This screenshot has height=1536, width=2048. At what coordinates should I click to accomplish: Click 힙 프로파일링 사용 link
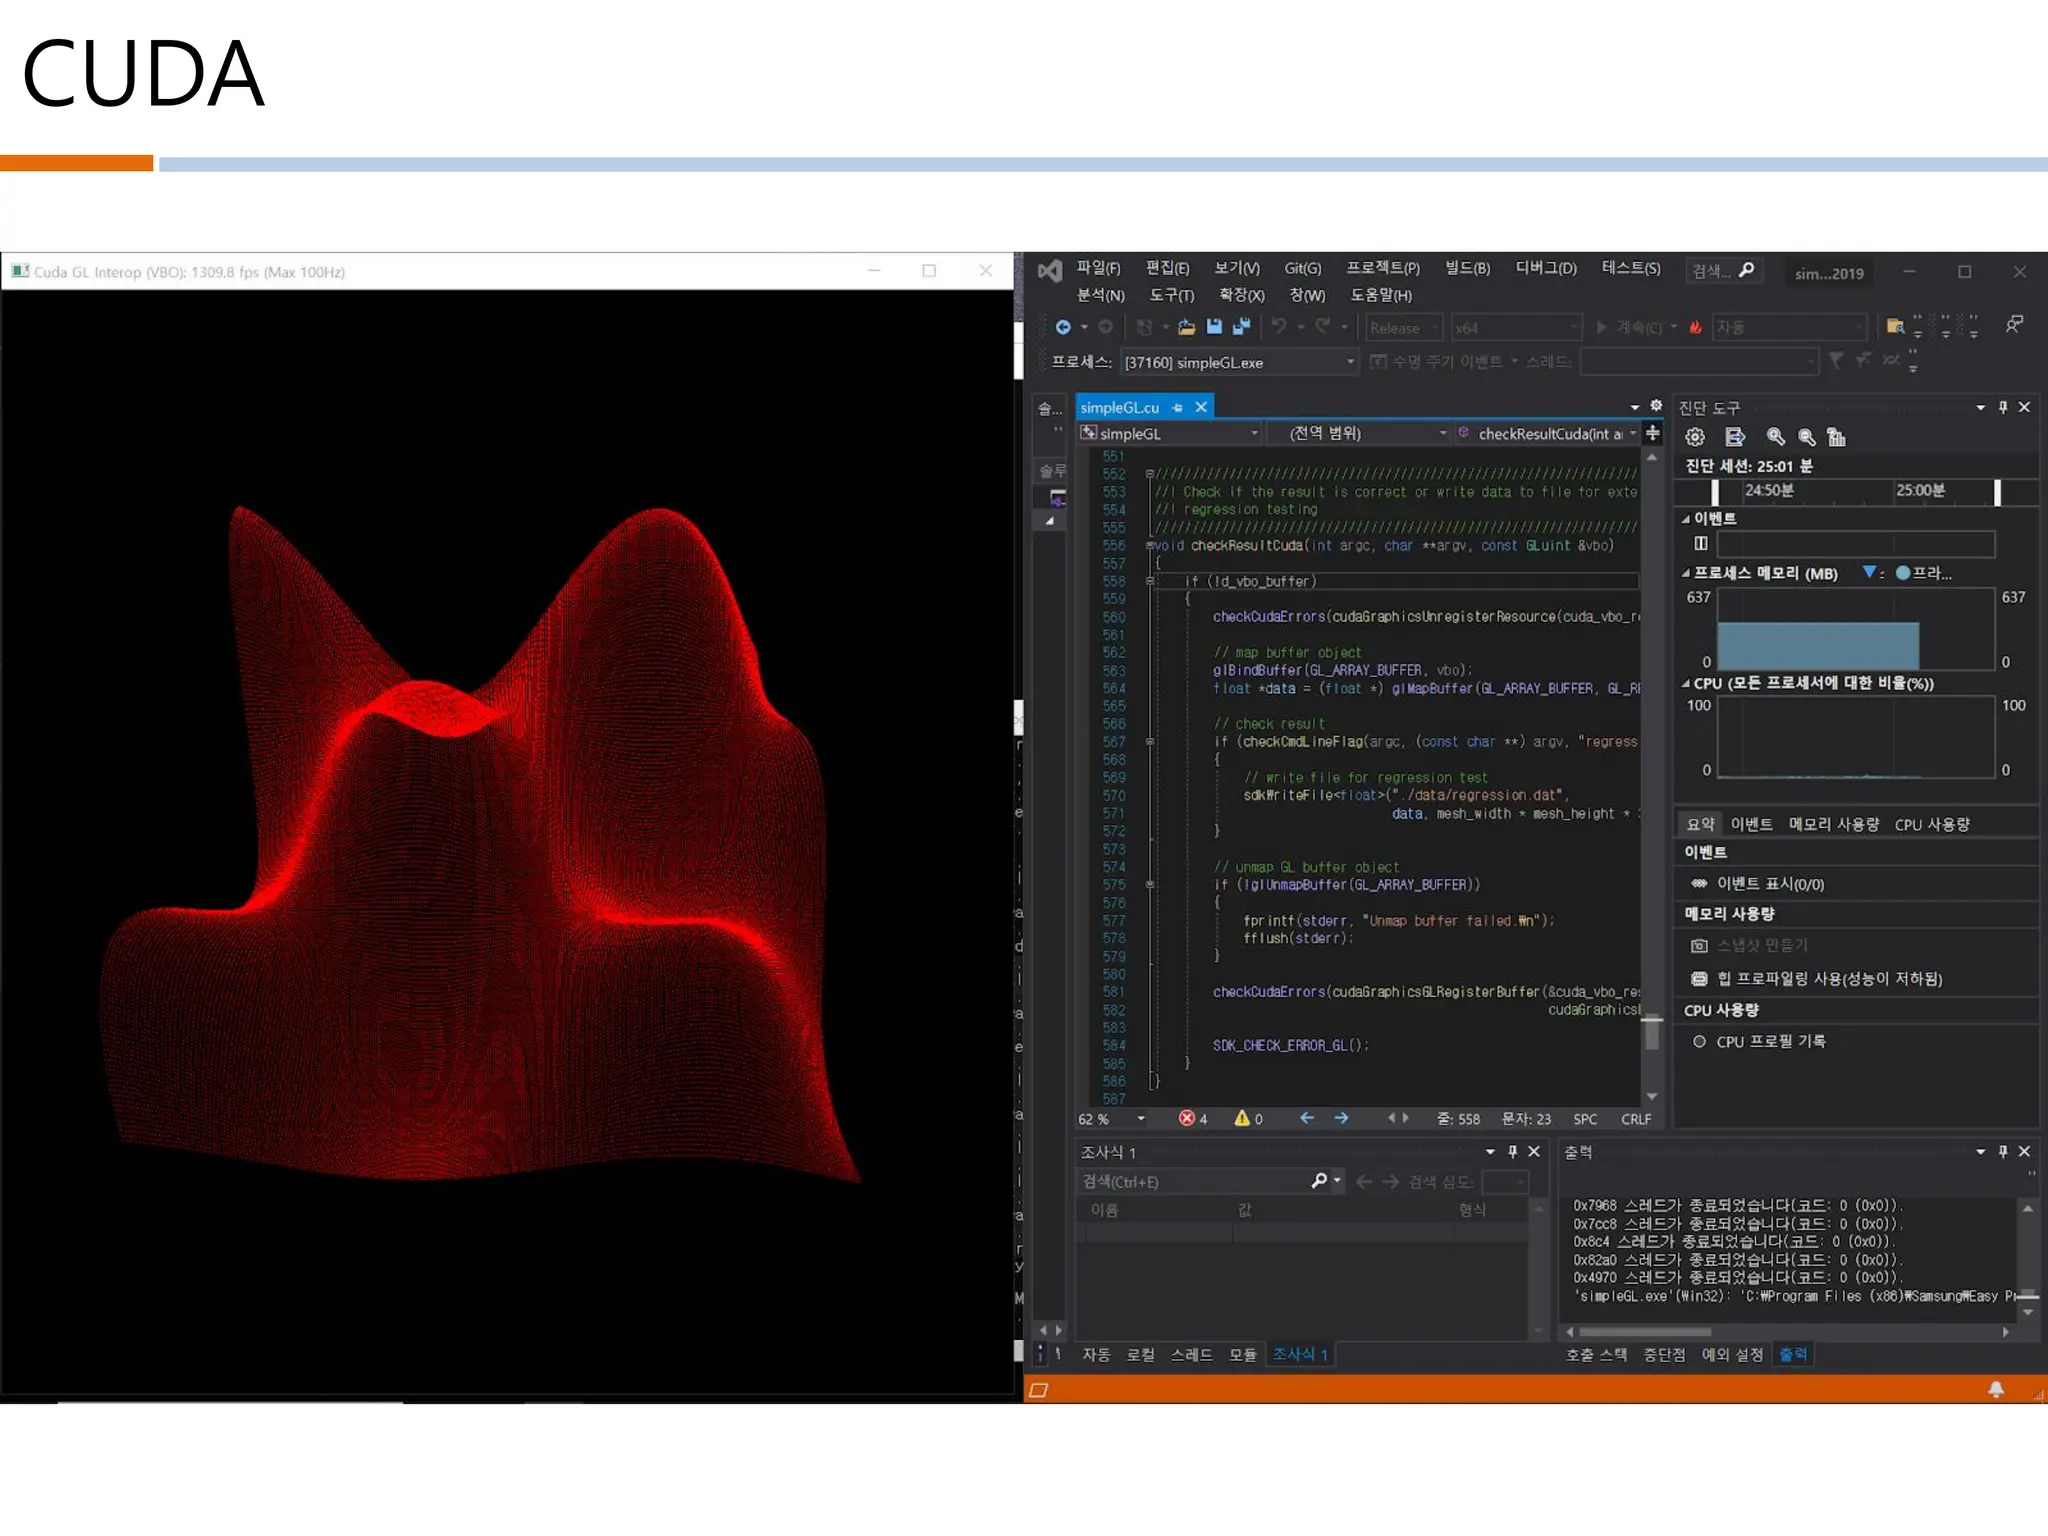click(1829, 978)
